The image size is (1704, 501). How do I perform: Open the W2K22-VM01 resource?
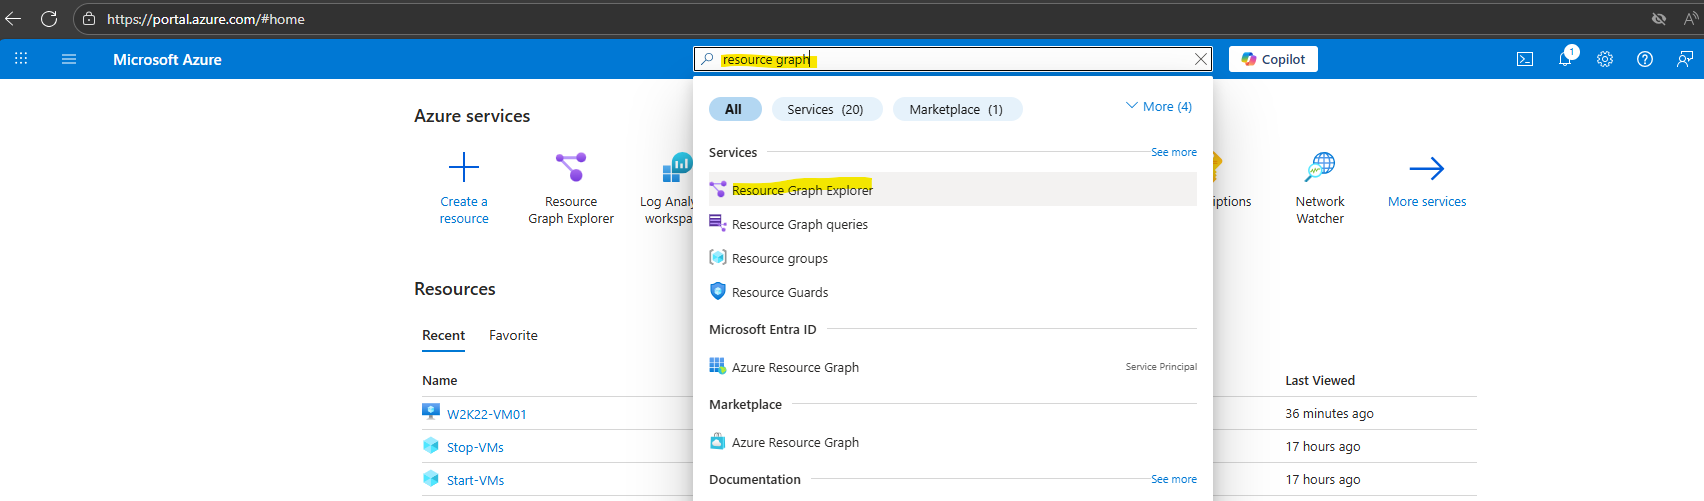pyautogui.click(x=487, y=414)
